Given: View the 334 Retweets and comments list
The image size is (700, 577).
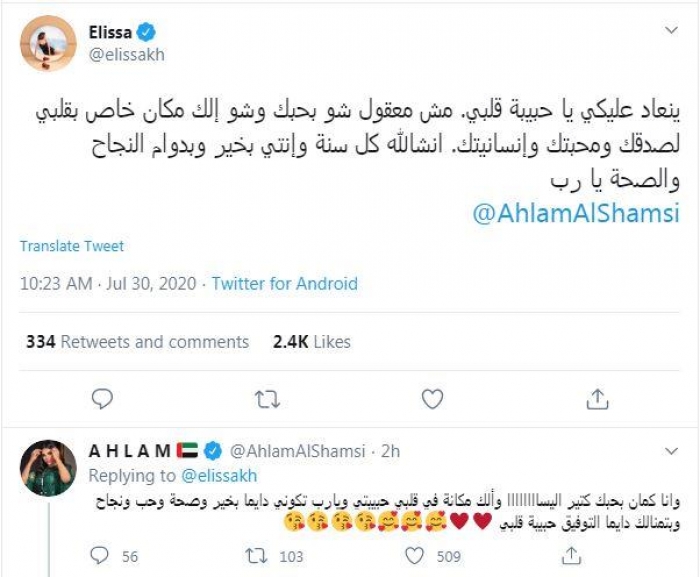Looking at the screenshot, I should 136,342.
